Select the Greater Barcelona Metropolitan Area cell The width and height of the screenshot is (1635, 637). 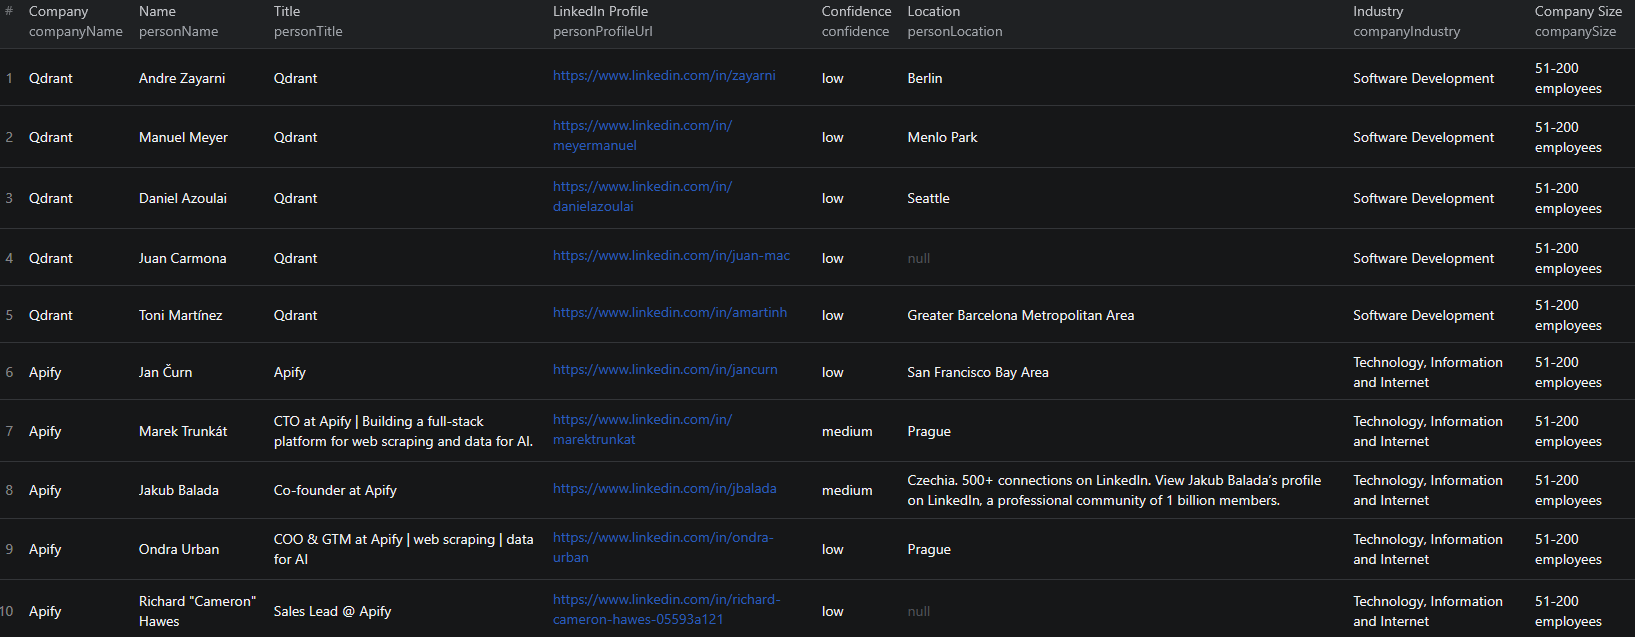coord(1020,315)
